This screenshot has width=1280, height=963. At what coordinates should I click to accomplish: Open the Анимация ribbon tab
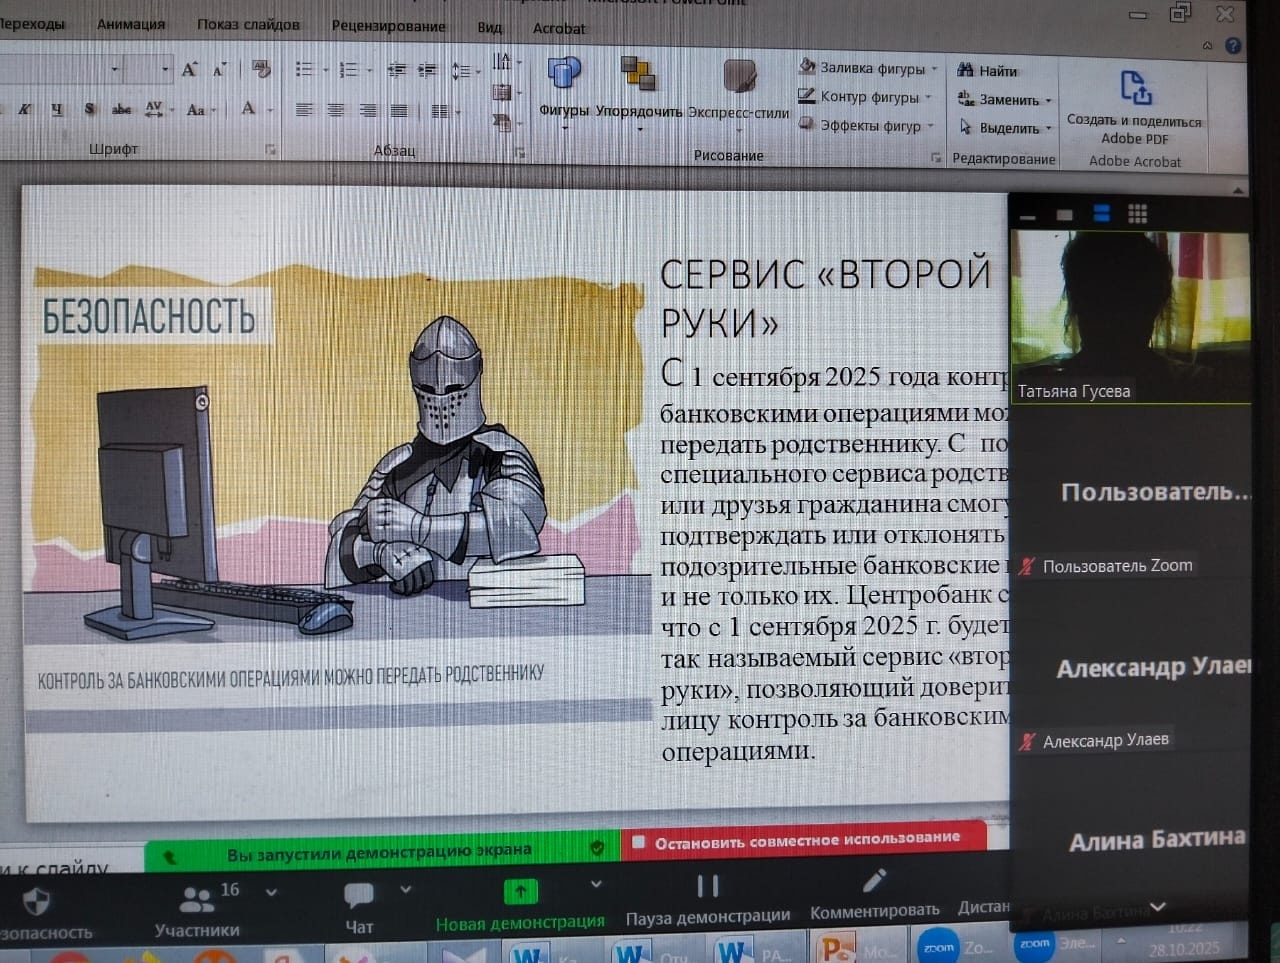(131, 24)
